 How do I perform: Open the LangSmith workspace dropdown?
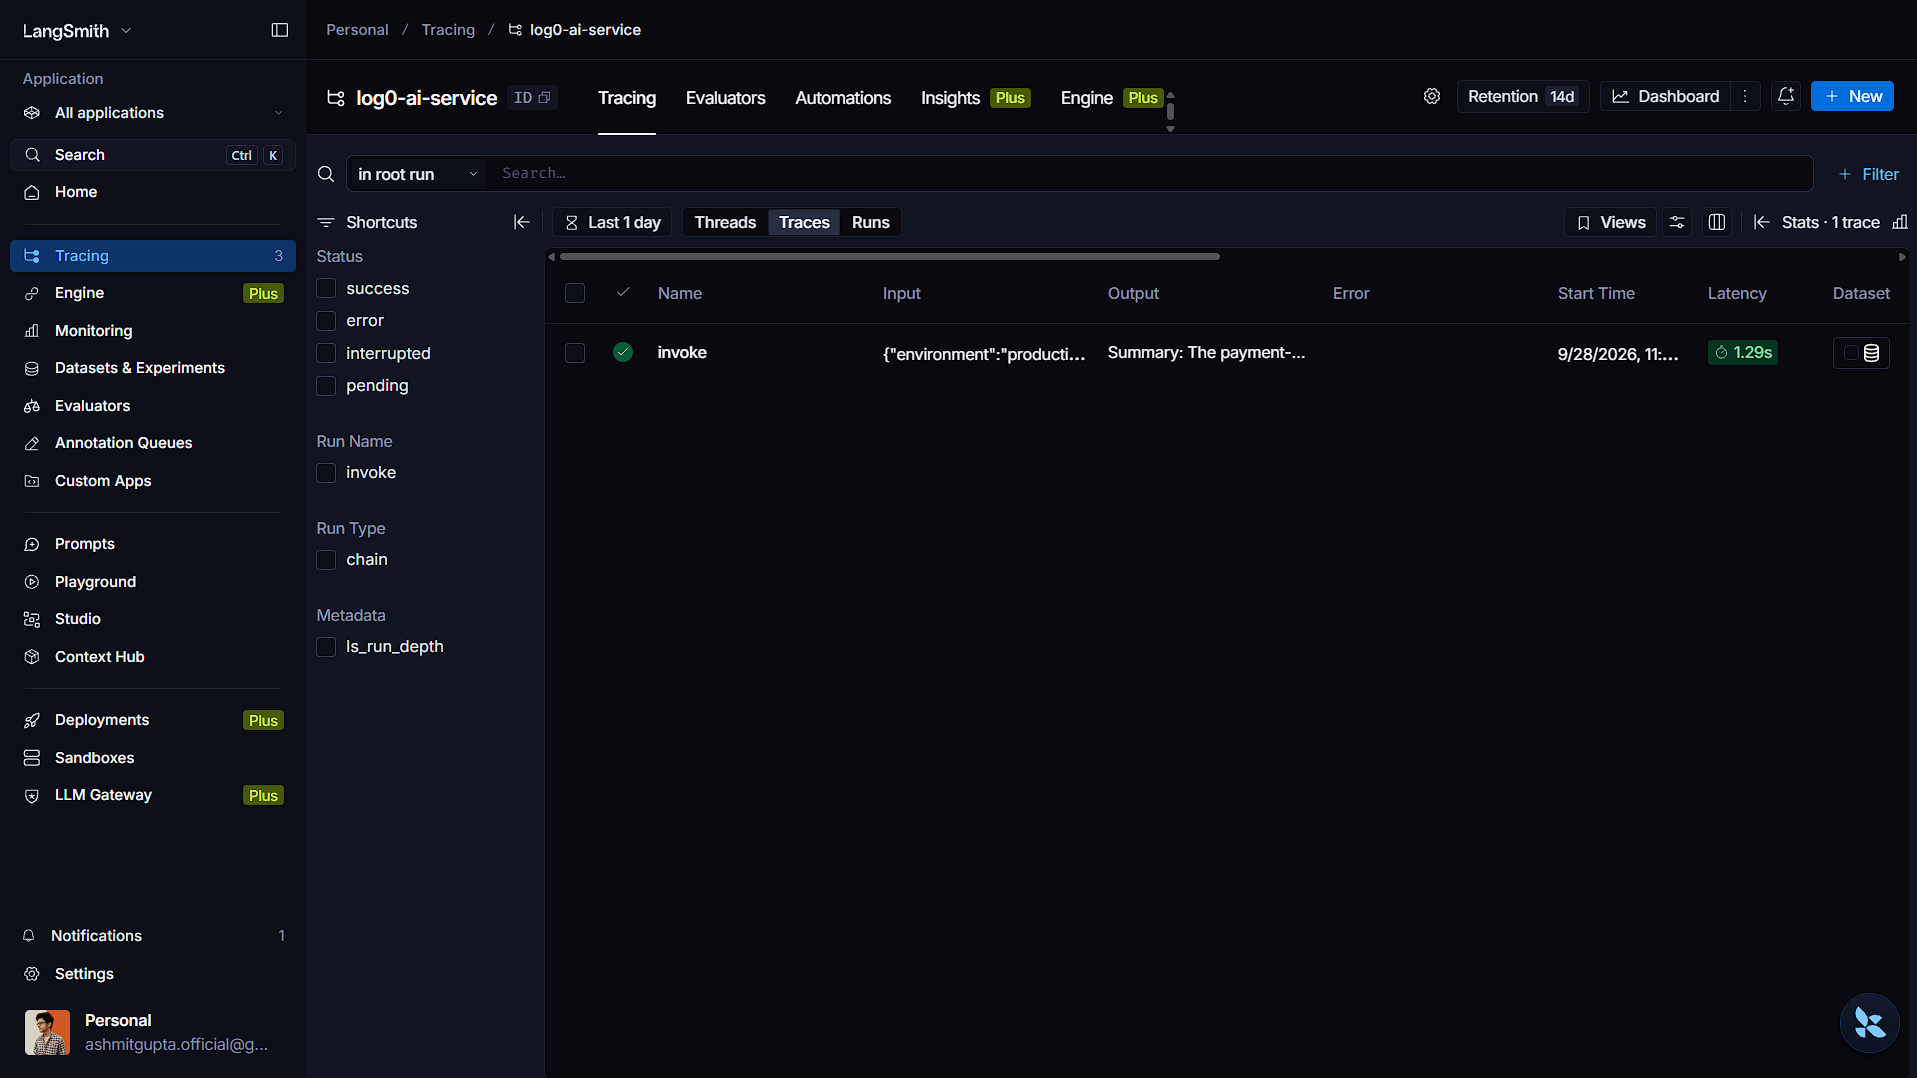pyautogui.click(x=77, y=31)
